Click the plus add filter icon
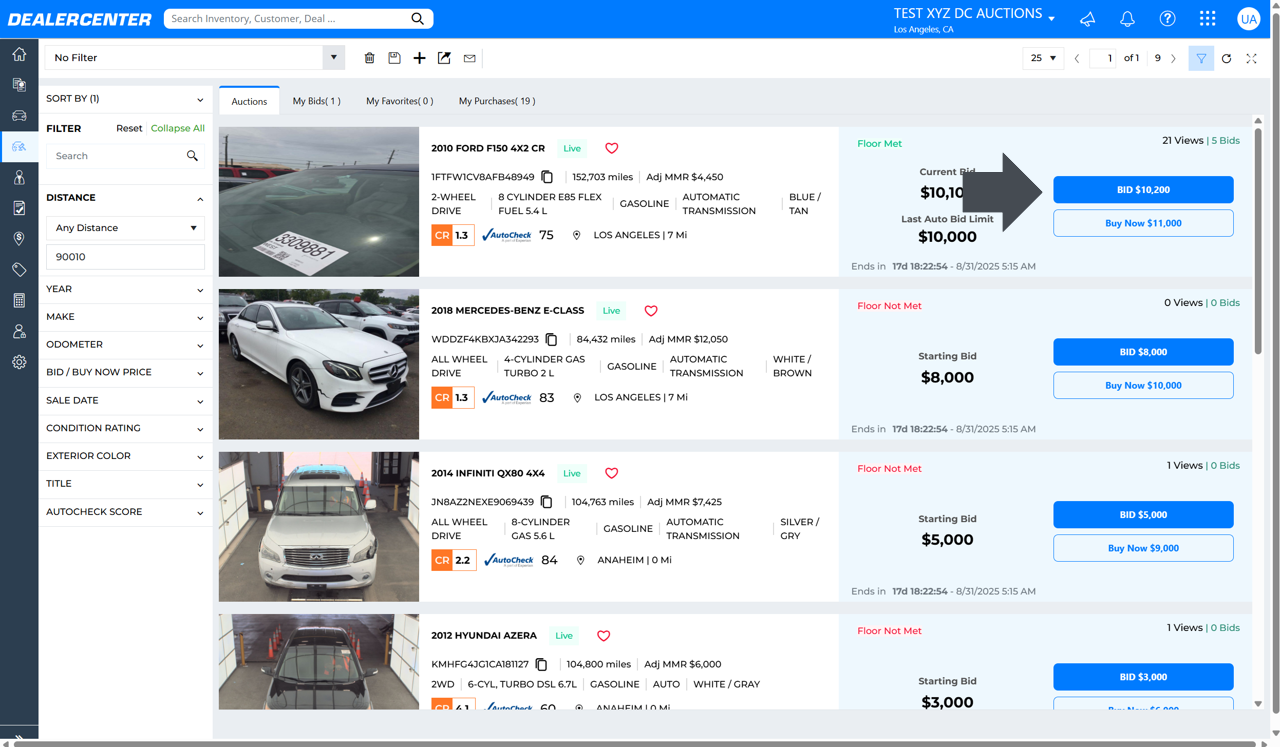 pos(419,58)
